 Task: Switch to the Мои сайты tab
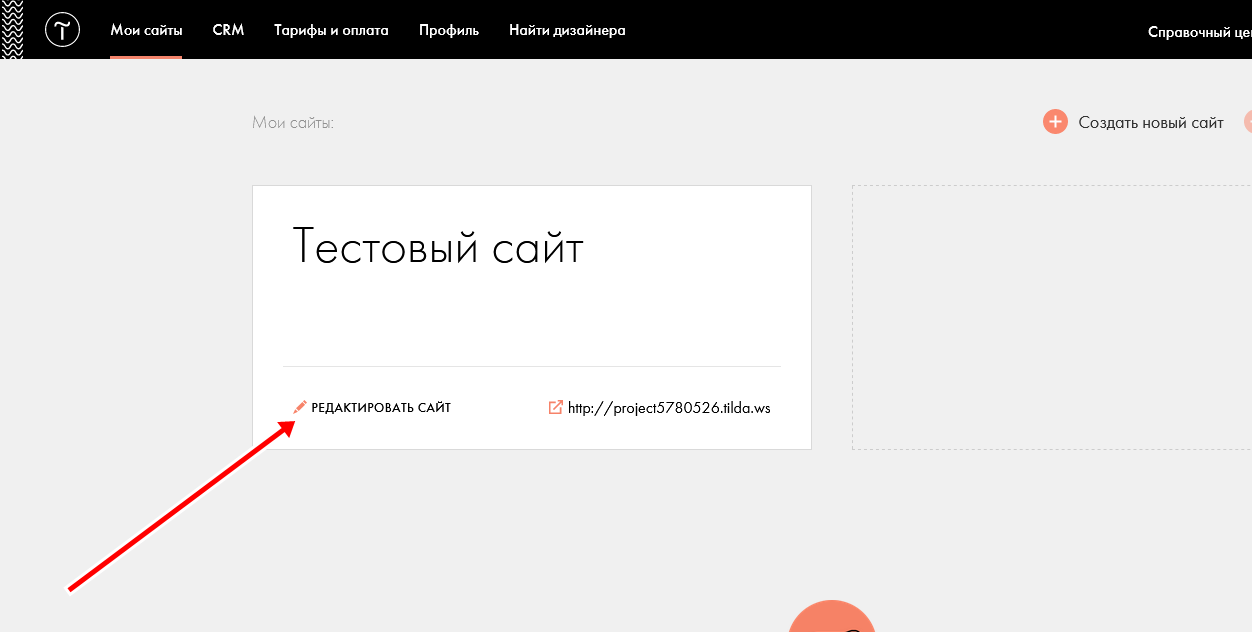(146, 30)
